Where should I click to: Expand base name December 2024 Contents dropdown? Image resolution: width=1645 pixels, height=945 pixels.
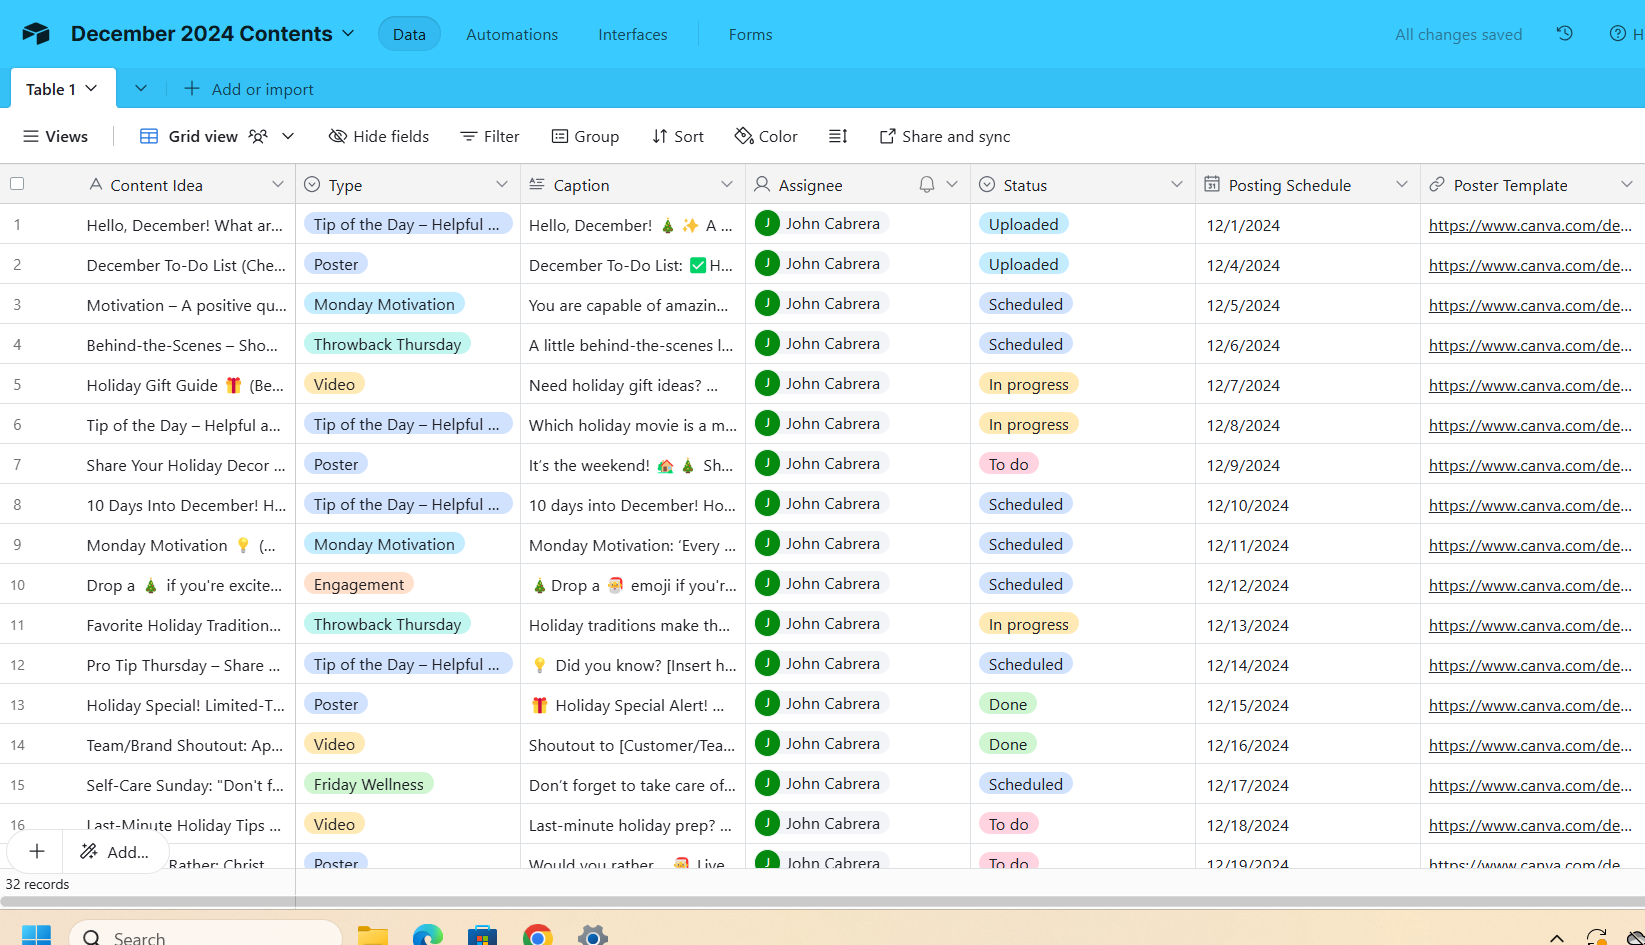click(x=348, y=33)
